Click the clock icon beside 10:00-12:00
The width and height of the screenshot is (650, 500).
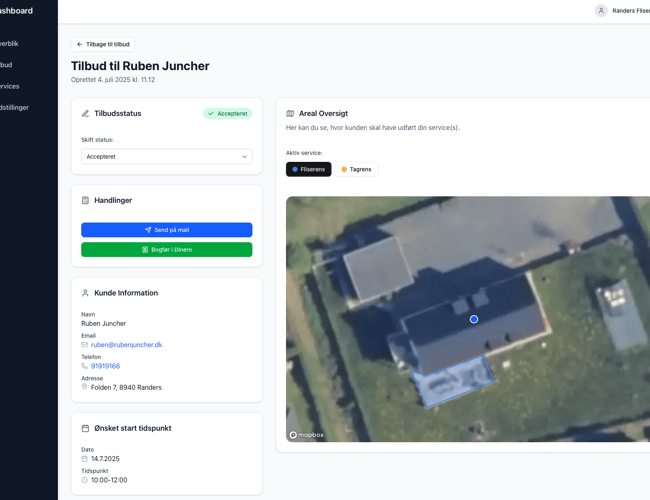[x=85, y=480]
